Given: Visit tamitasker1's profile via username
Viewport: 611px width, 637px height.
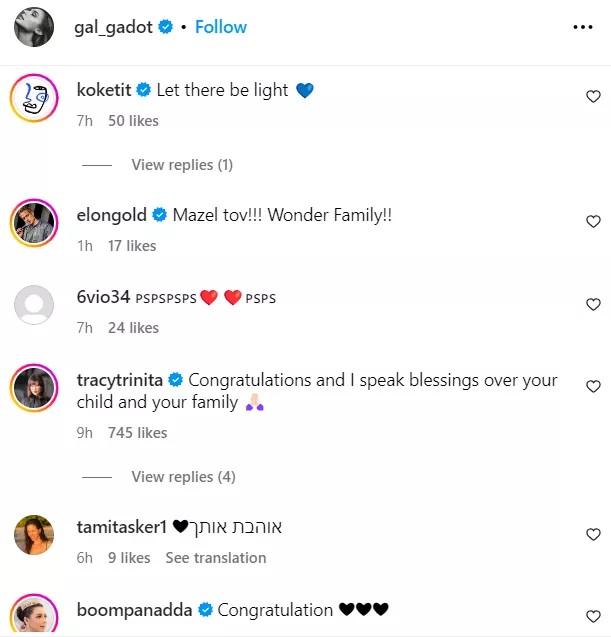Looking at the screenshot, I should pos(121,527).
